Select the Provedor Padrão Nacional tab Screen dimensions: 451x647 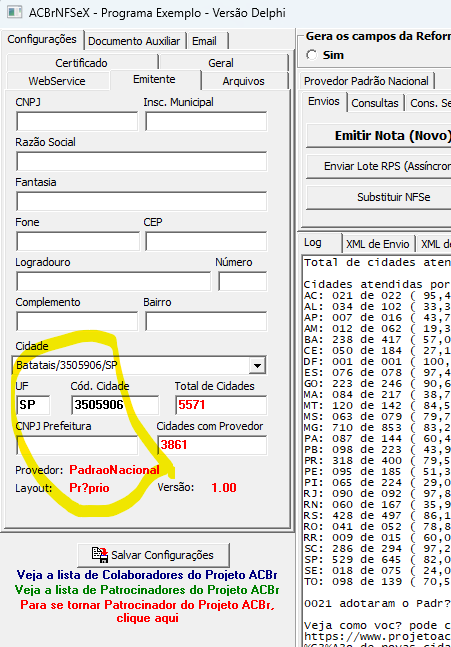[366, 81]
